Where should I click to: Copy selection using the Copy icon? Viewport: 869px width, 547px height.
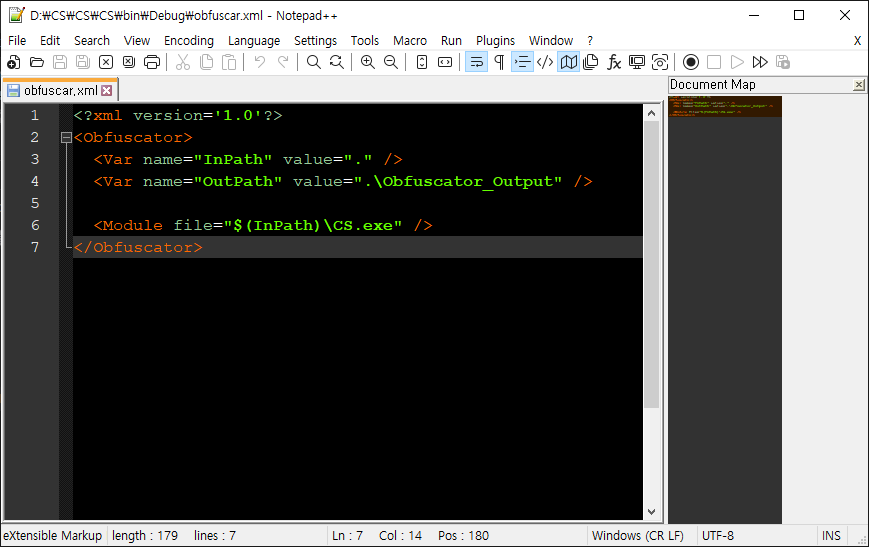point(206,62)
